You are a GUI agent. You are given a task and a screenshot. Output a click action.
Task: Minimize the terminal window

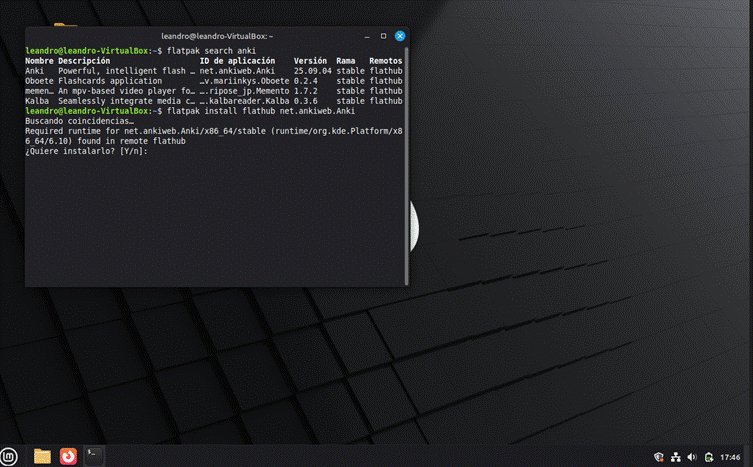click(x=367, y=36)
